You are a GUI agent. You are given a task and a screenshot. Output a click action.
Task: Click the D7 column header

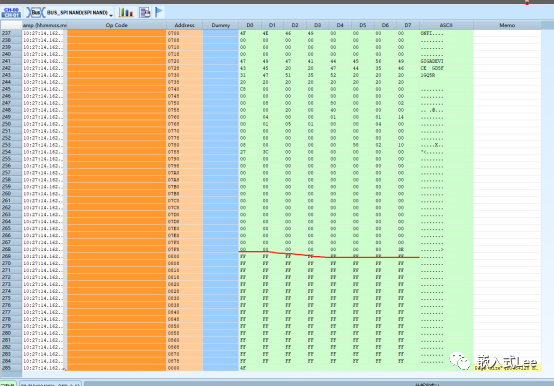click(x=408, y=25)
